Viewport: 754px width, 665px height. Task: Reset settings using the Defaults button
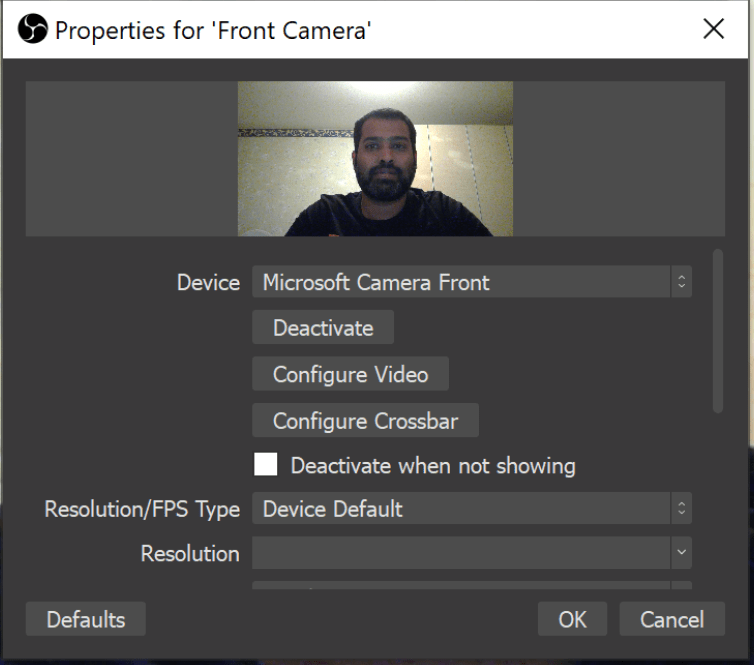point(86,619)
